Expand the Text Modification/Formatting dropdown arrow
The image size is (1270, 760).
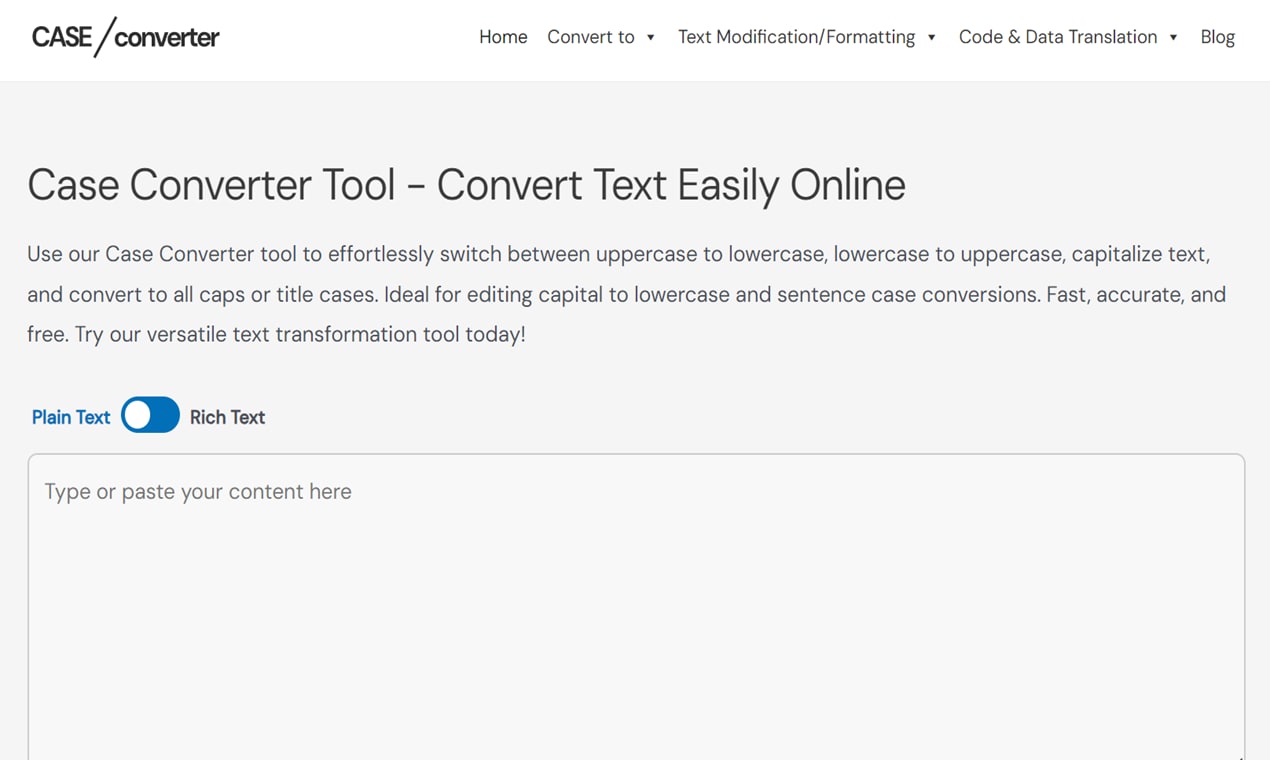(x=932, y=38)
